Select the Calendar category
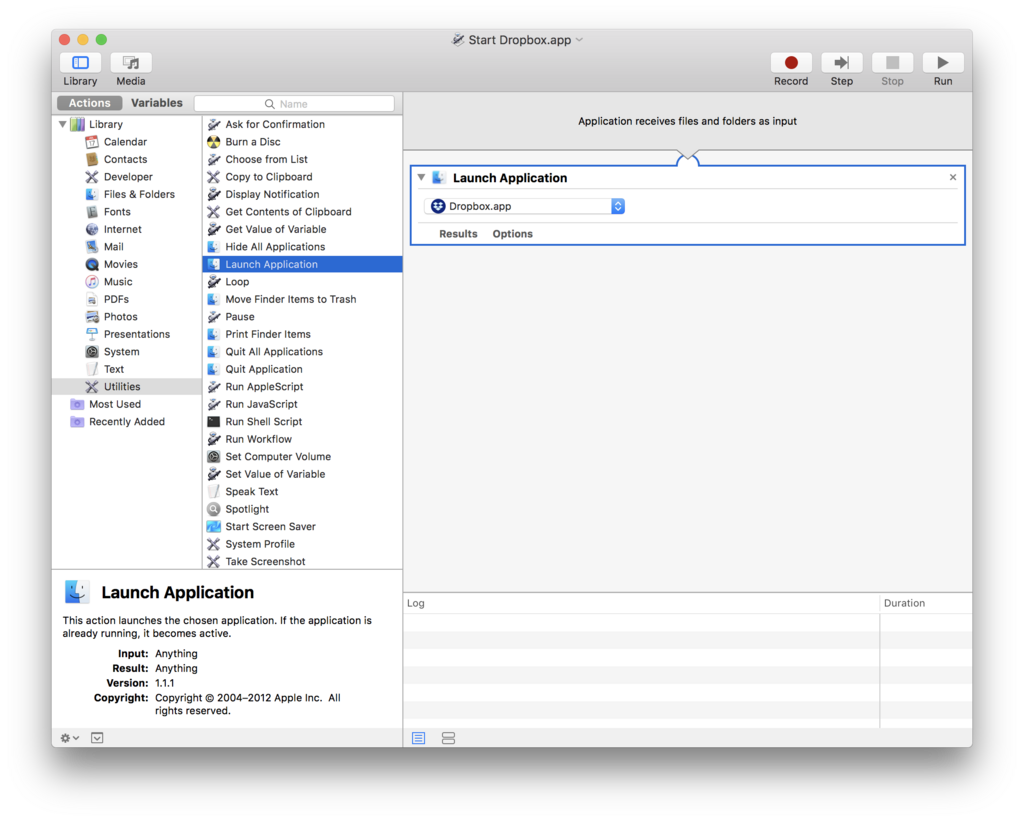This screenshot has height=821, width=1024. [125, 142]
